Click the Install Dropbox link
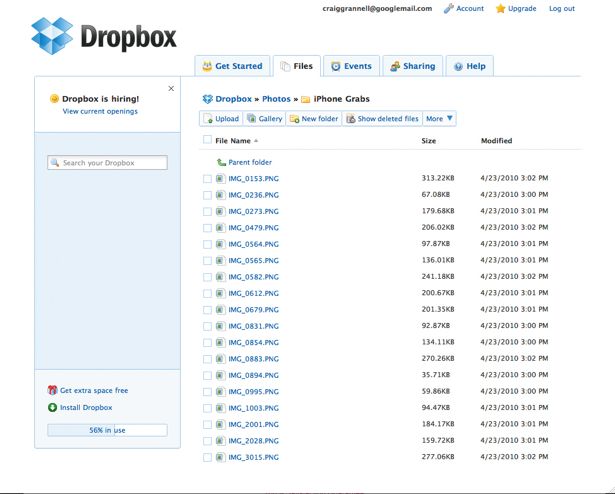The width and height of the screenshot is (615, 494). (x=86, y=408)
